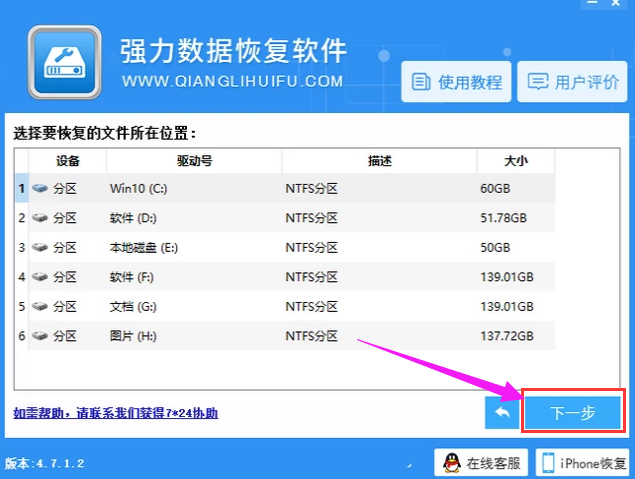Open the 如需帮助 7*24 support link
635x479 pixels.
115,413
